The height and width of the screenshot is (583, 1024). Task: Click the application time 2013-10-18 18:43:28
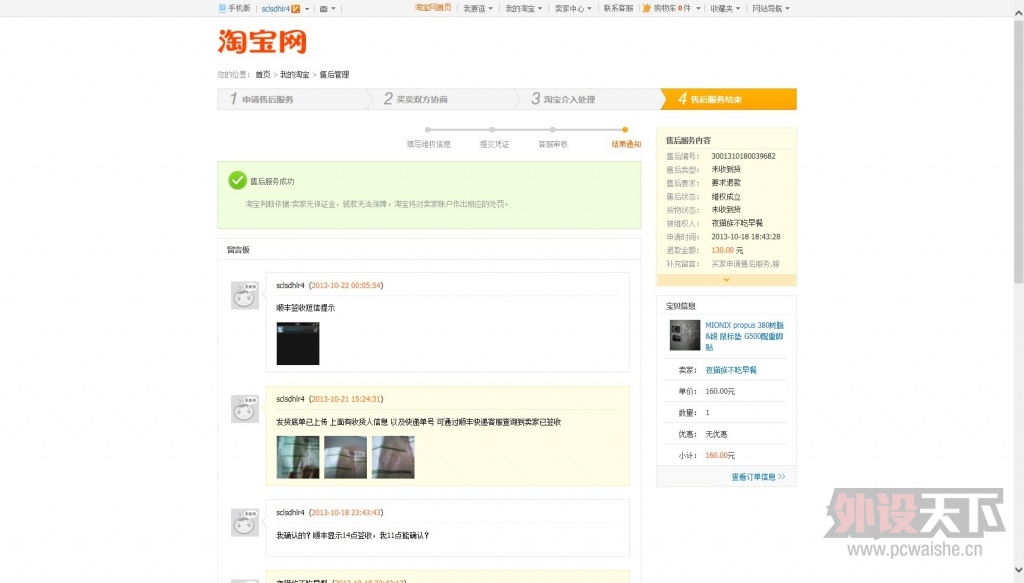tap(746, 236)
